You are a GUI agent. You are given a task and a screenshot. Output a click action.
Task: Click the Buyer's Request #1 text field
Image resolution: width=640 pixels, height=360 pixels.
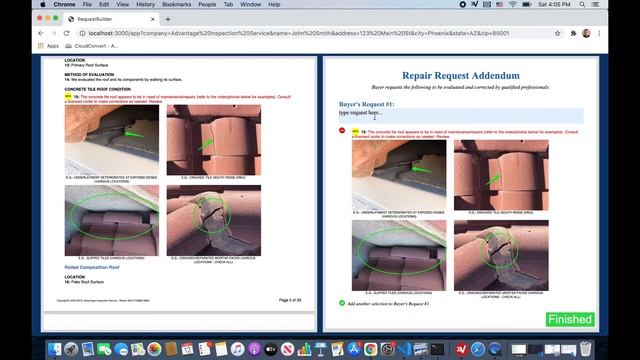(461, 116)
